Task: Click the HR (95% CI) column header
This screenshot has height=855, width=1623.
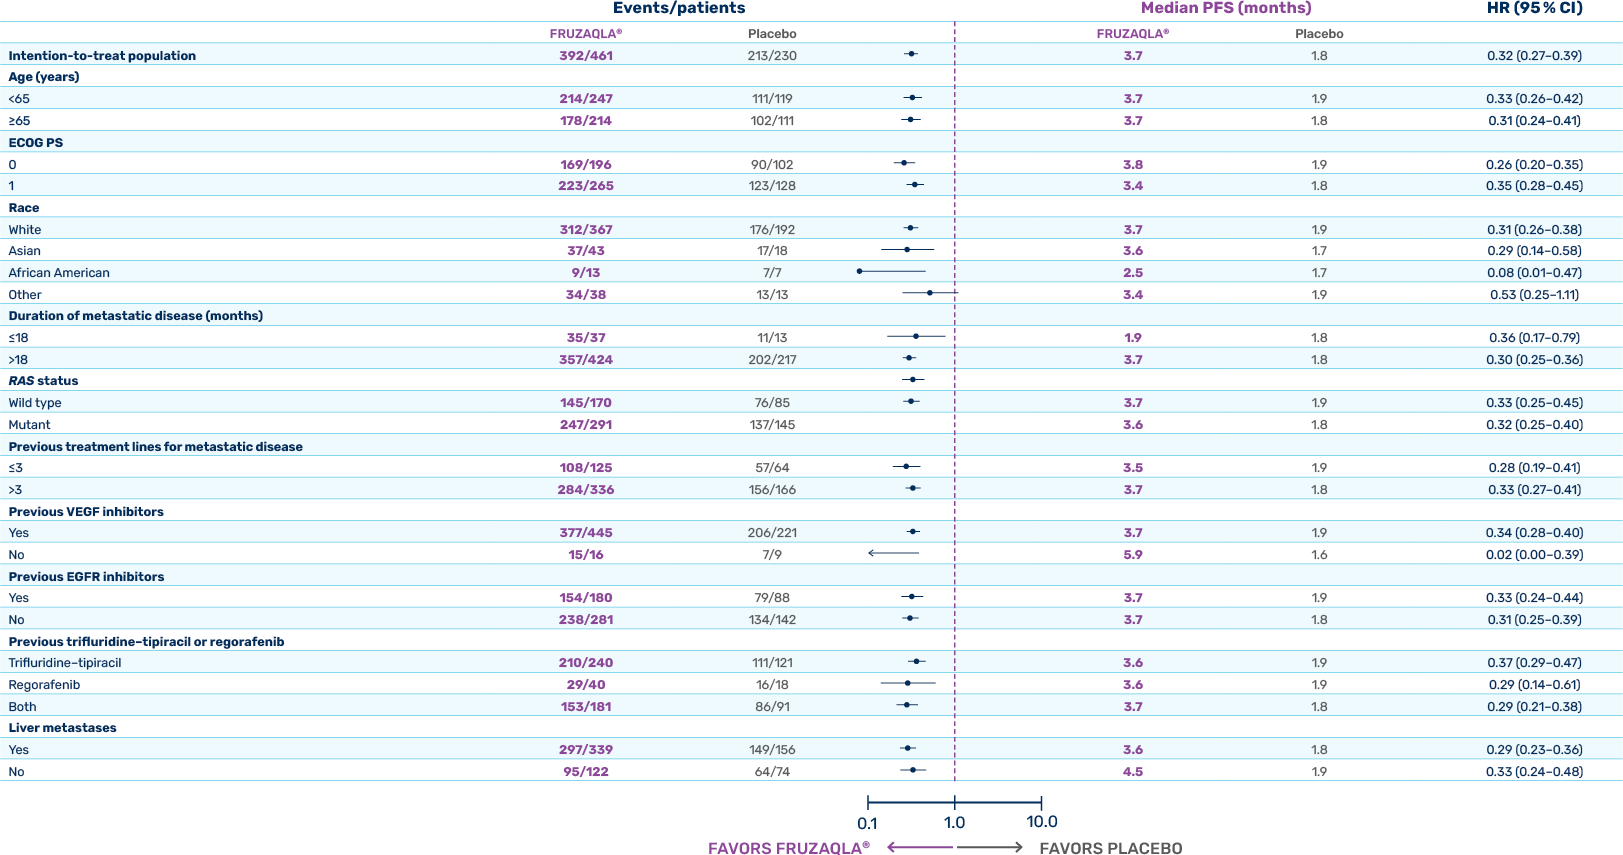Action: click(x=1534, y=9)
